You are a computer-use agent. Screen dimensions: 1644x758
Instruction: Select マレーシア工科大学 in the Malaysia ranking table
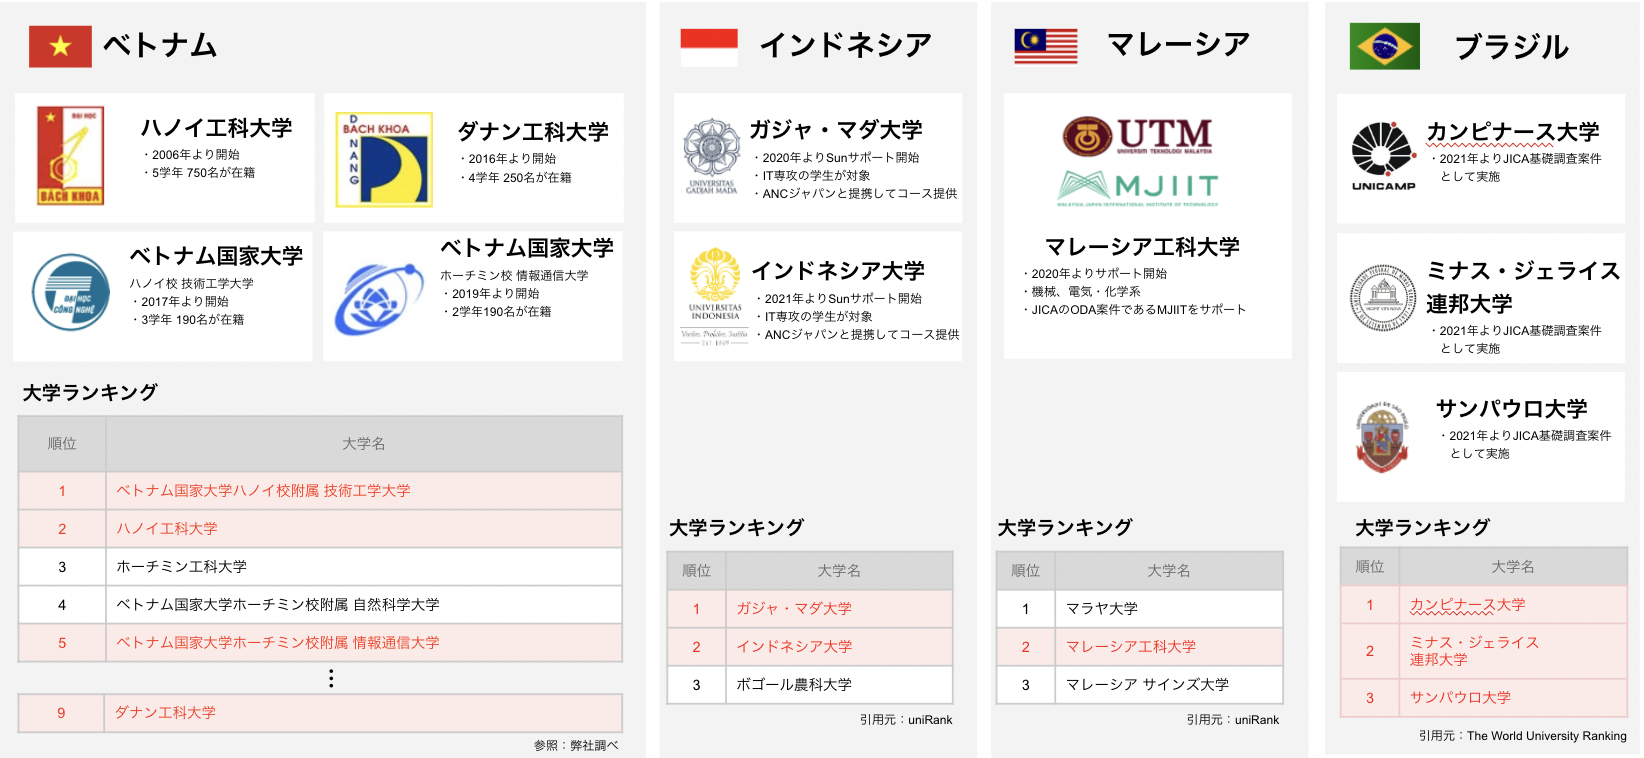pyautogui.click(x=1131, y=647)
